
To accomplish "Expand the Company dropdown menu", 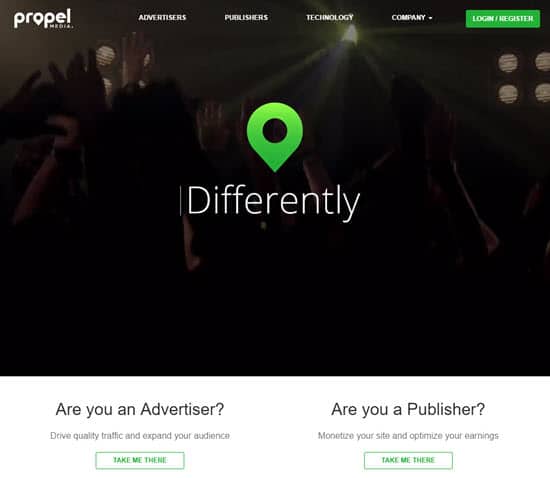I will click(412, 18).
